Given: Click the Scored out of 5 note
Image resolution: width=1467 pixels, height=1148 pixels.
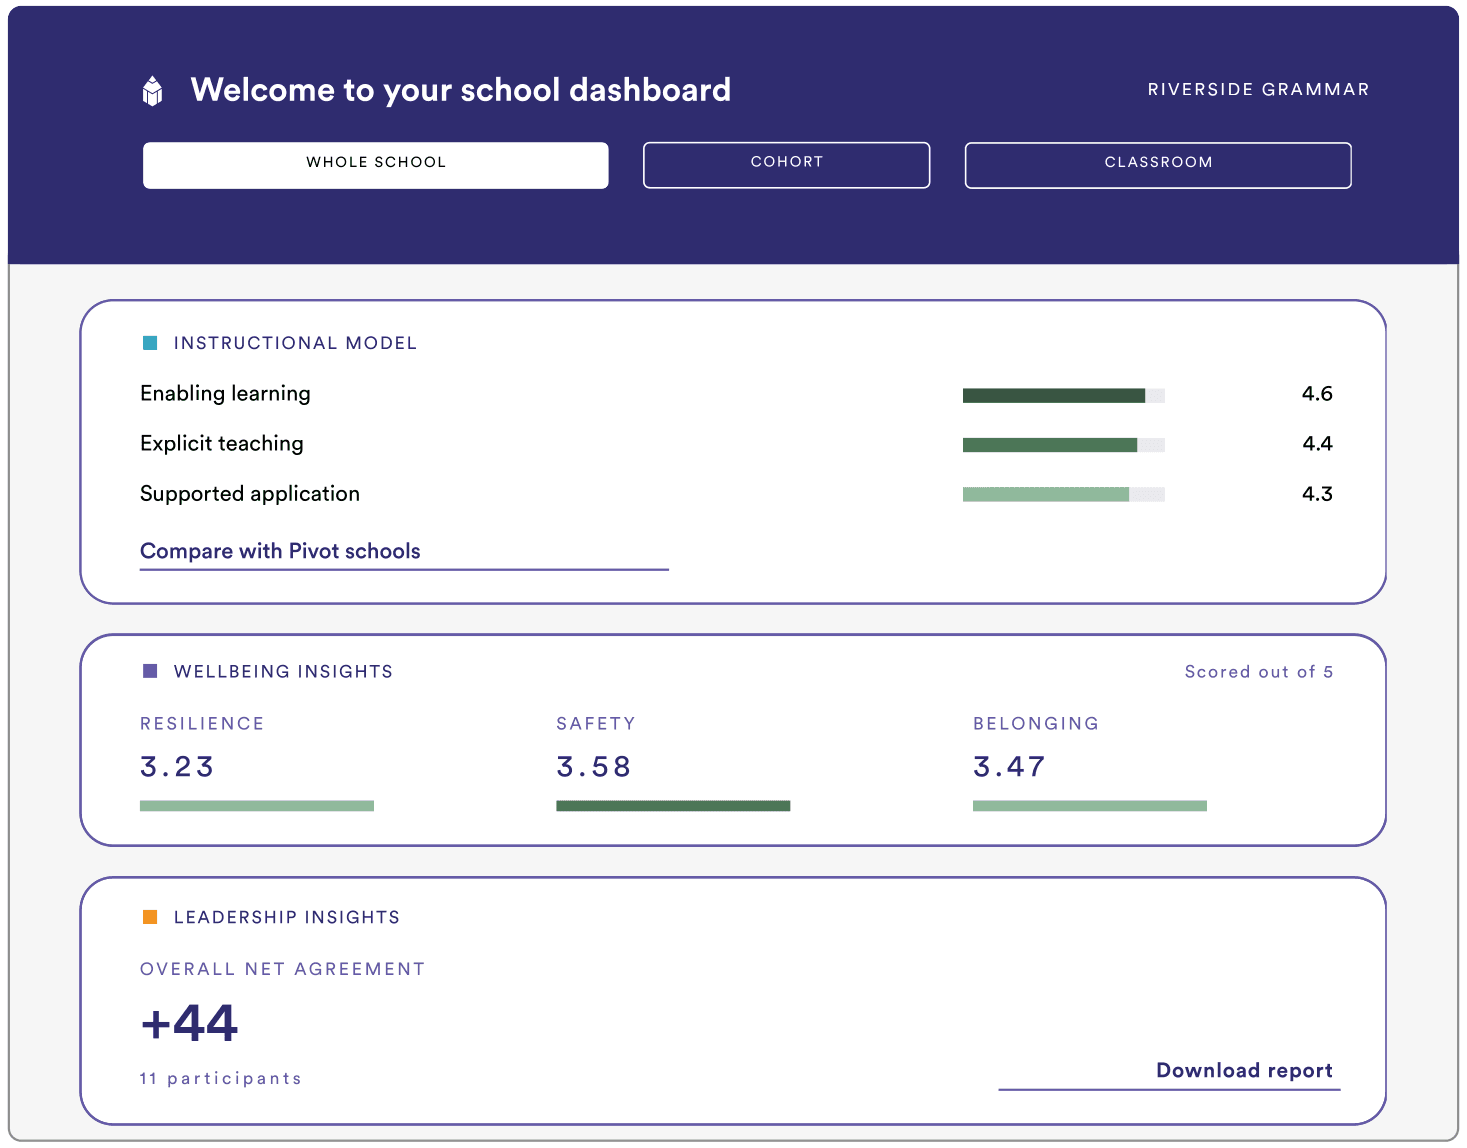Looking at the screenshot, I should tap(1259, 672).
